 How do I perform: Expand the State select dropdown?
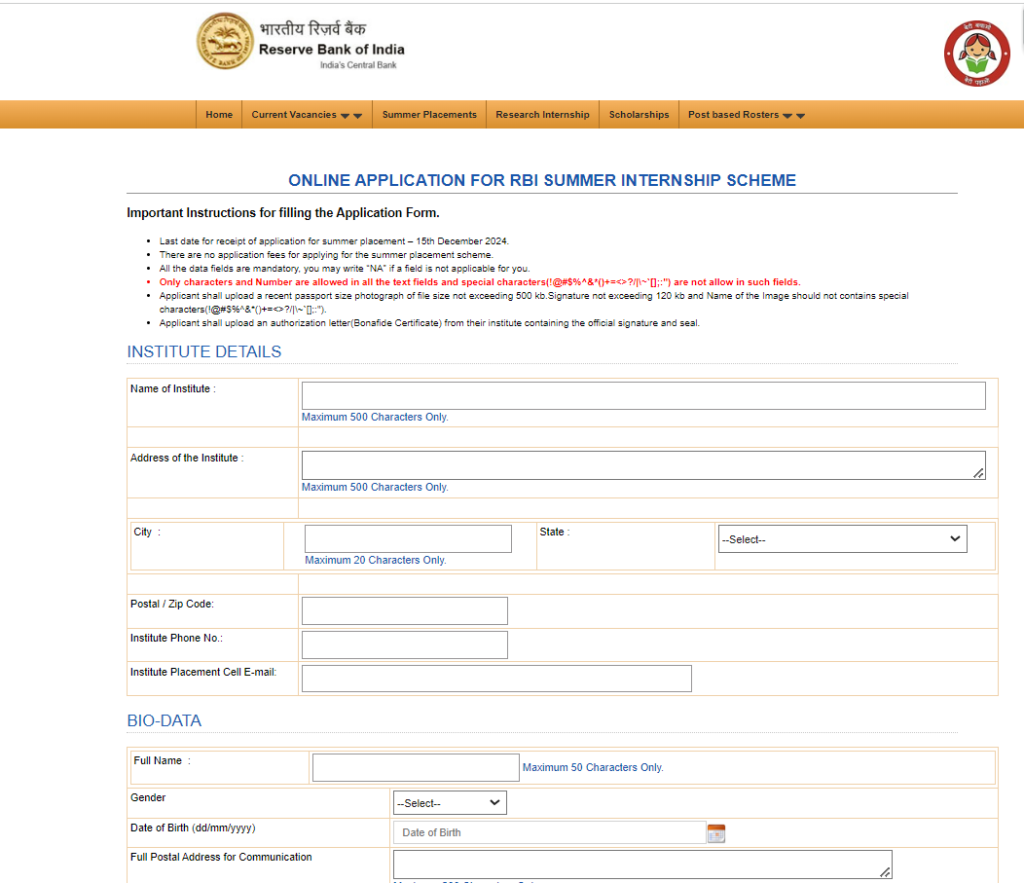click(x=842, y=539)
